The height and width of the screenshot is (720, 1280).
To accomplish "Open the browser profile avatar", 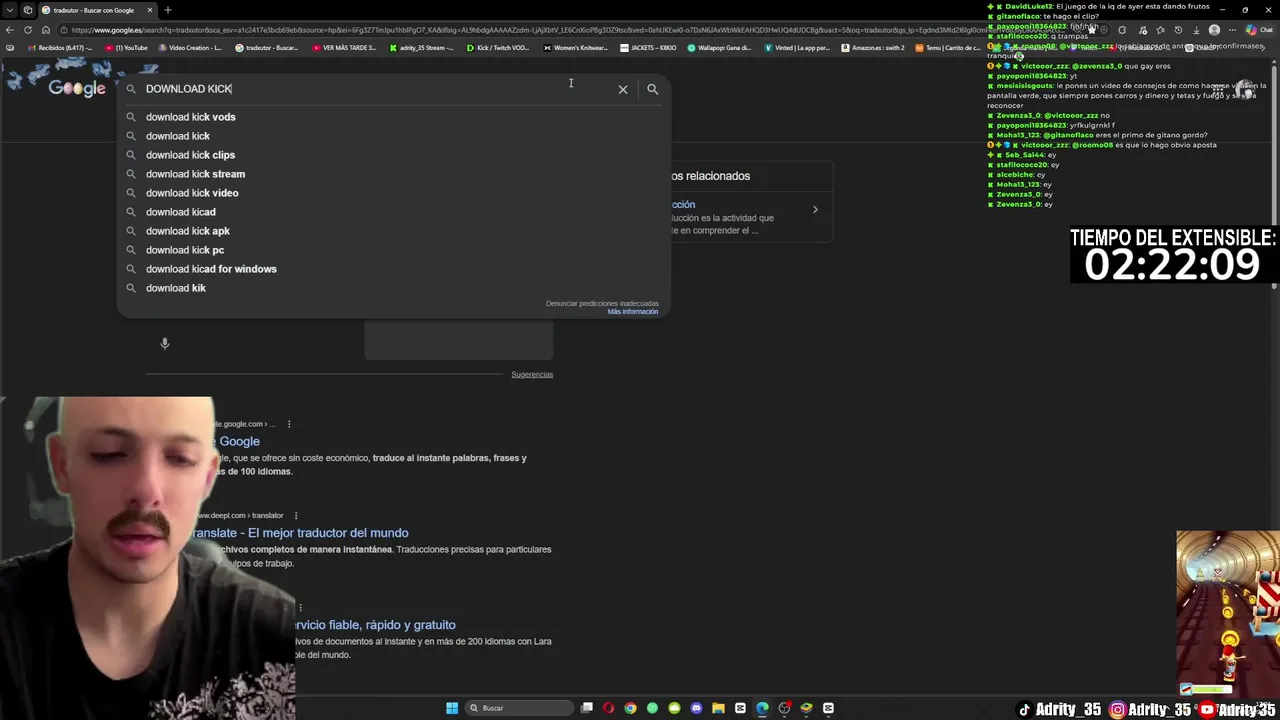I will coord(1214,30).
